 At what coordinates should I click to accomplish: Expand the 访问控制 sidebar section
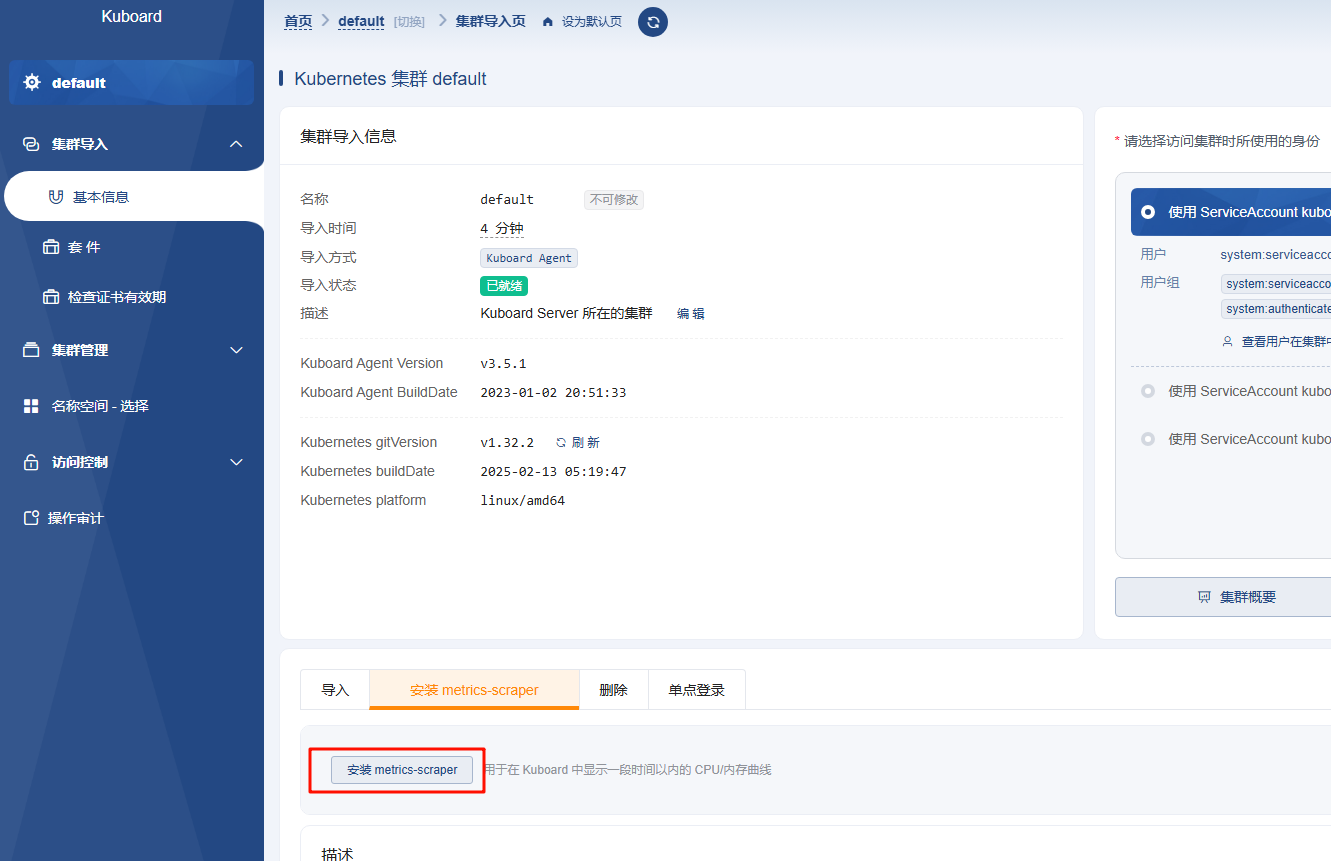pyautogui.click(x=236, y=462)
